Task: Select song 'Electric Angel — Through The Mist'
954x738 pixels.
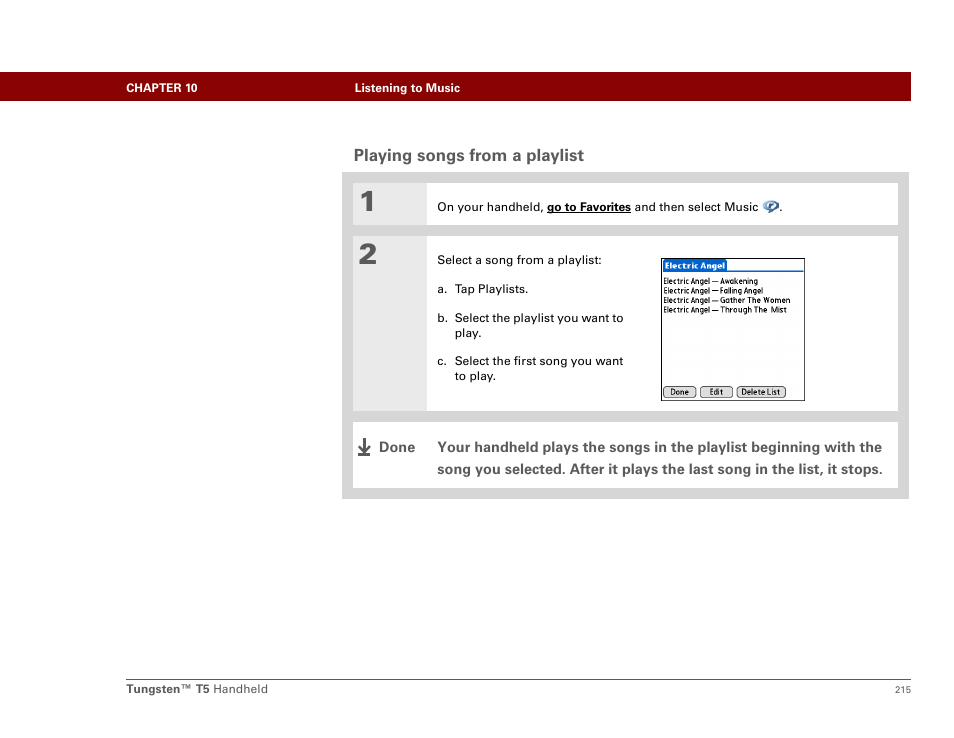Action: click(725, 310)
